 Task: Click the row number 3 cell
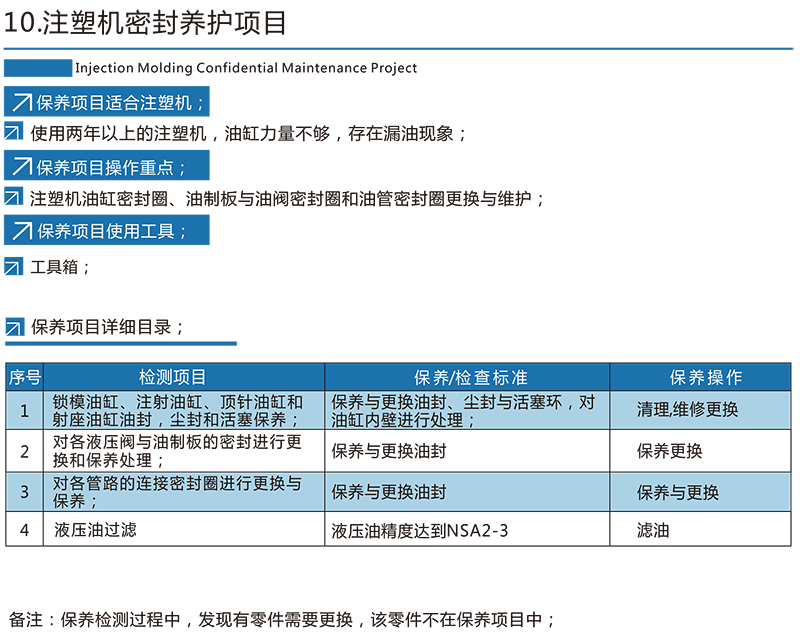(24, 492)
